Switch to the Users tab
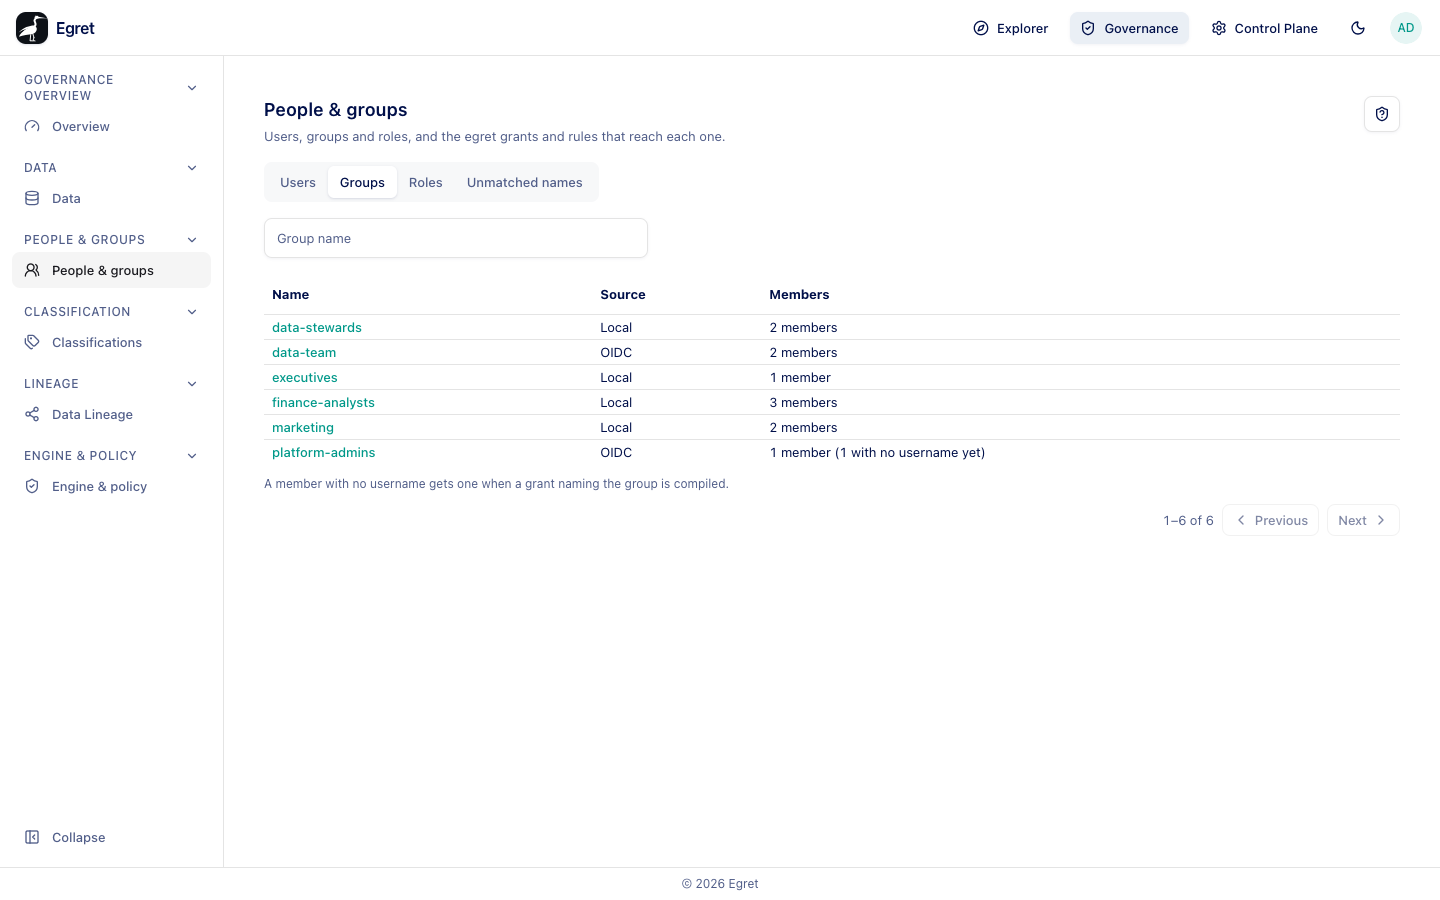Viewport: 1440px width, 900px height. tap(298, 182)
